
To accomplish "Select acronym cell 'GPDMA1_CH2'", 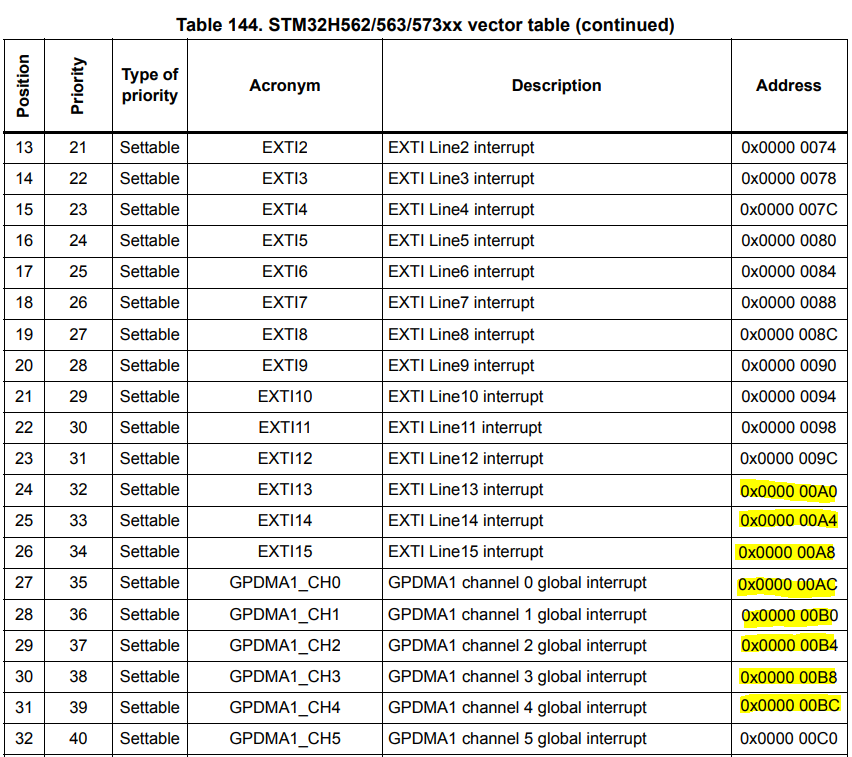I will click(x=285, y=645).
